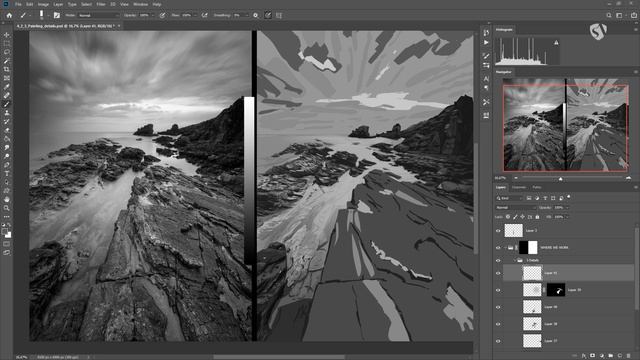Select the Lasso tool
640x360 pixels.
pyautogui.click(x=7, y=52)
